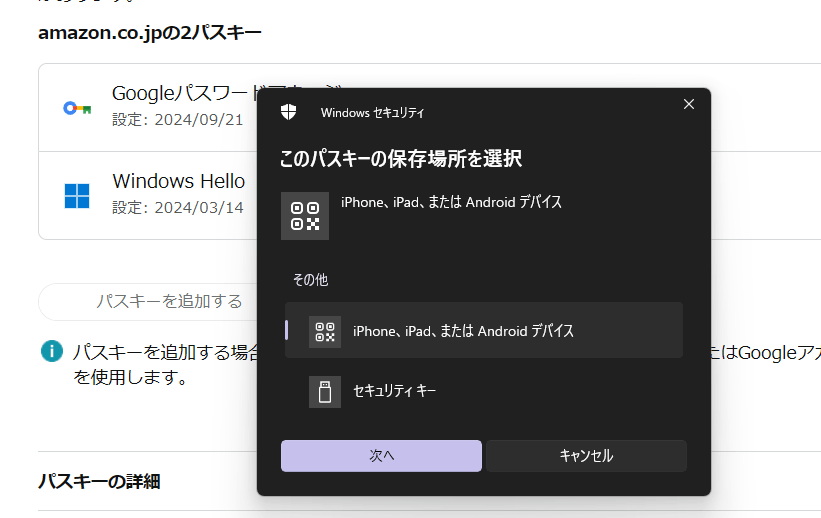The width and height of the screenshot is (821, 518).
Task: Click the 設定: 2024/09/21 date text
Action: tap(177, 120)
